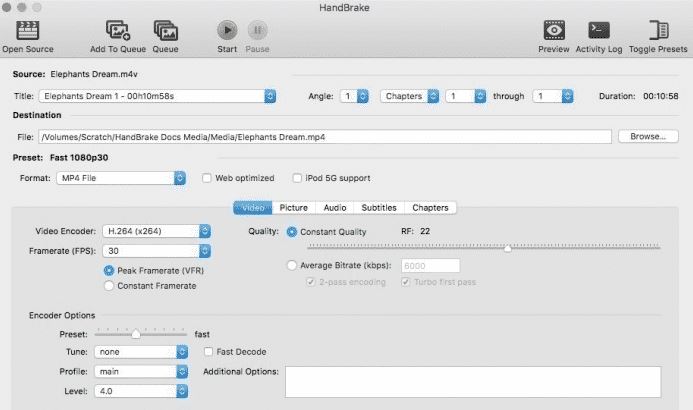Screen dimensions: 693x410
Task: Open the Level dropdown 4.0
Action: click(141, 391)
